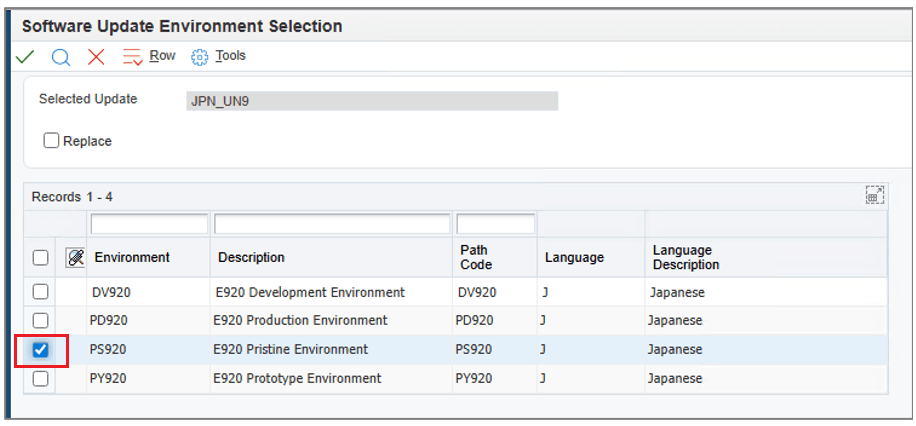This screenshot has width=916, height=426.
Task: Check the DV920 environment row checkbox
Action: (x=41, y=292)
